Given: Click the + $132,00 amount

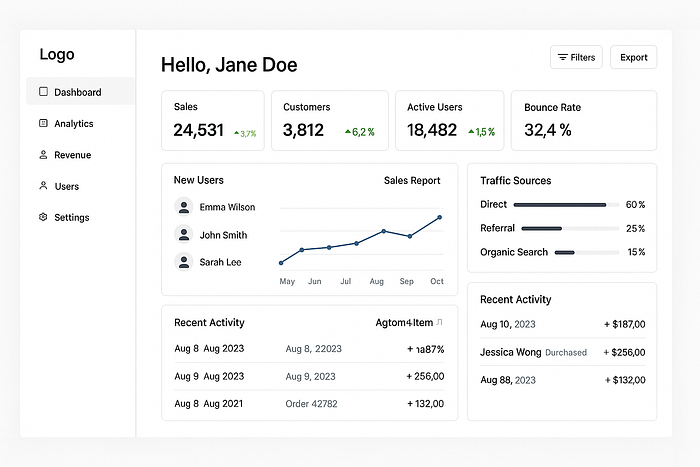Looking at the screenshot, I should 625,380.
